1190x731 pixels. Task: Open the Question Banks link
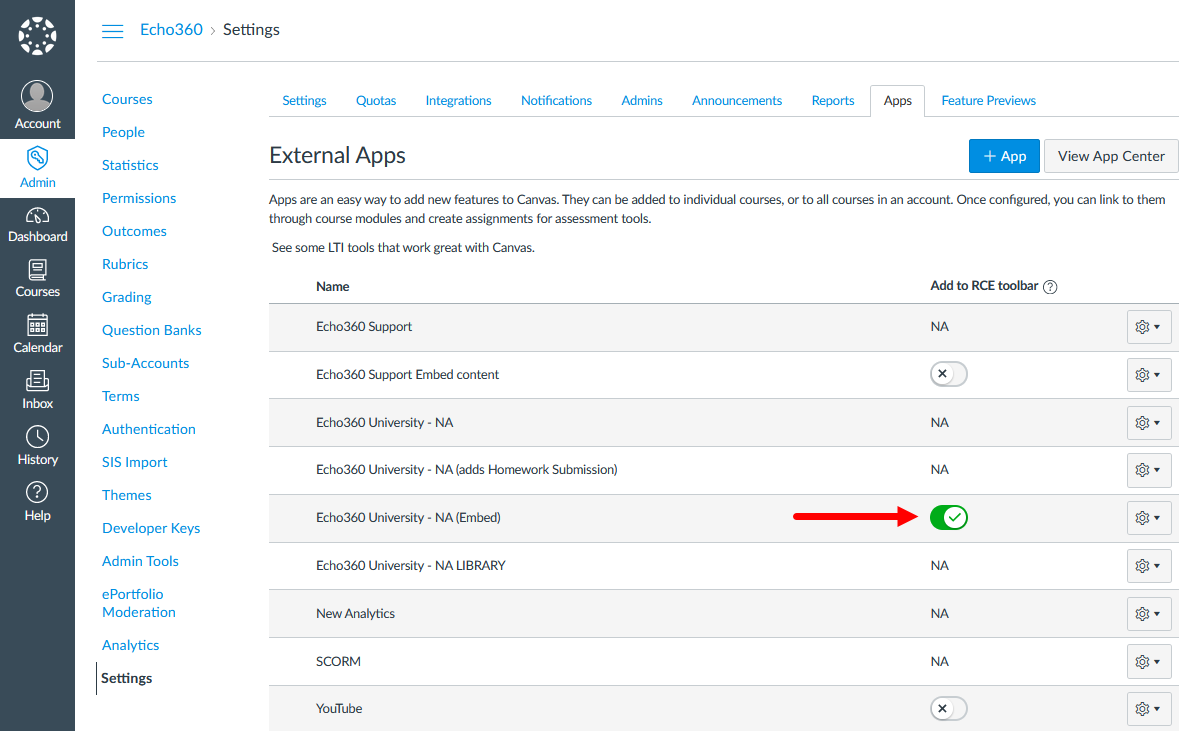[x=152, y=330]
